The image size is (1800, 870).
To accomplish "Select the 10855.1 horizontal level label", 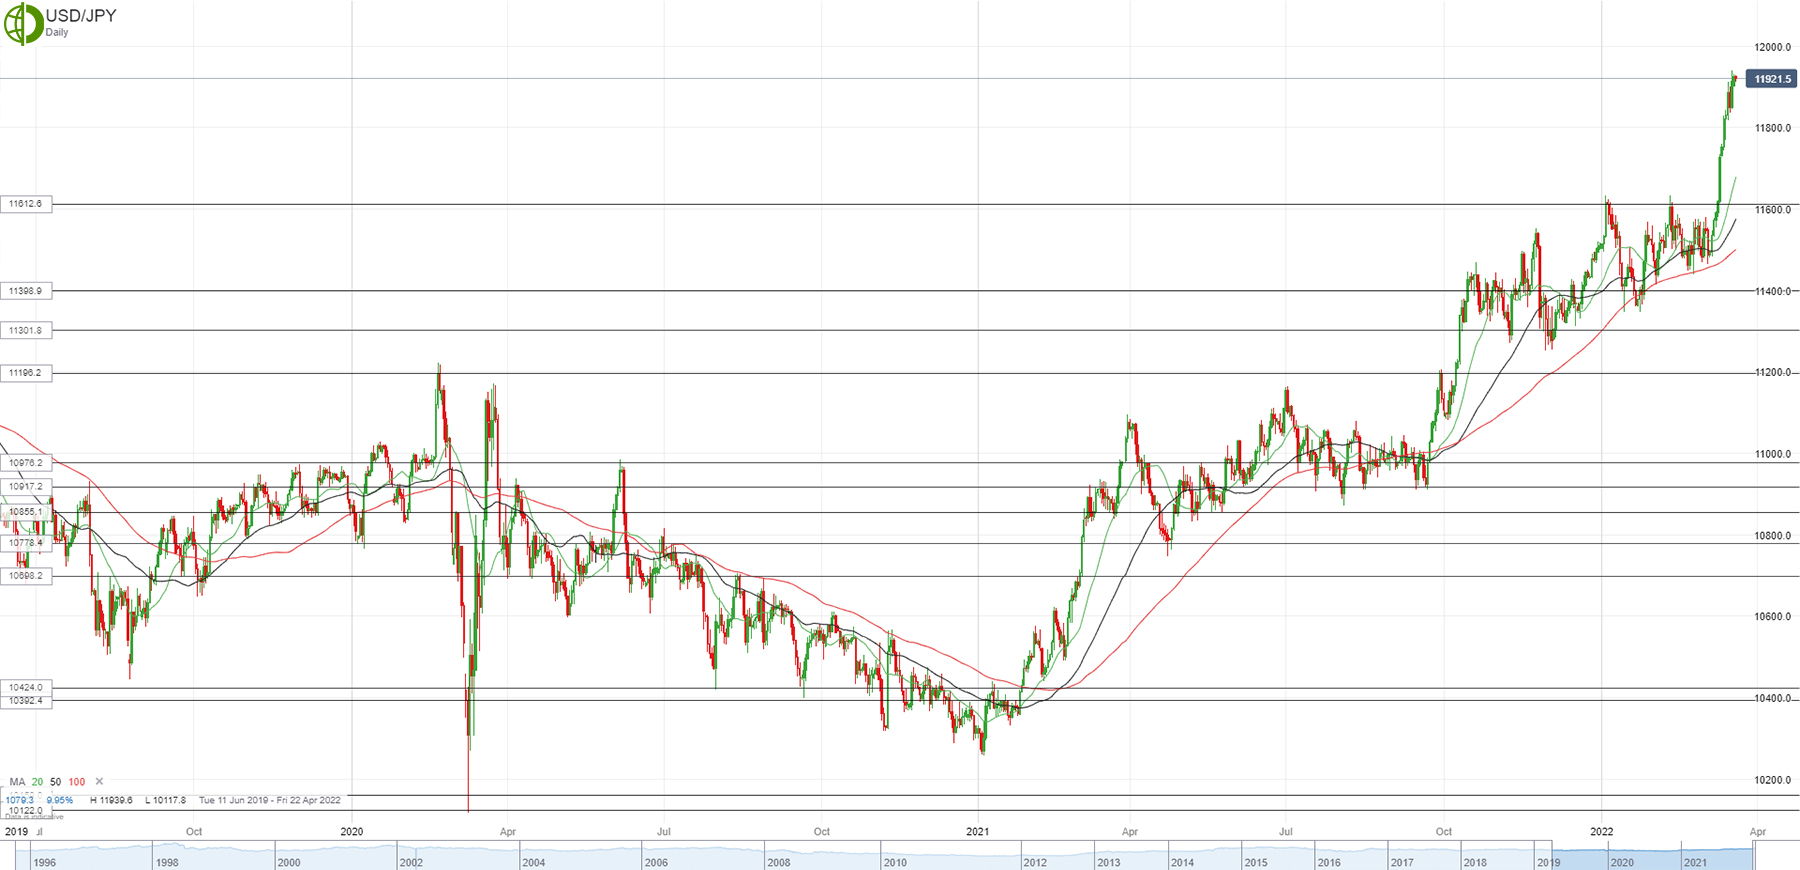I will (x=24, y=512).
